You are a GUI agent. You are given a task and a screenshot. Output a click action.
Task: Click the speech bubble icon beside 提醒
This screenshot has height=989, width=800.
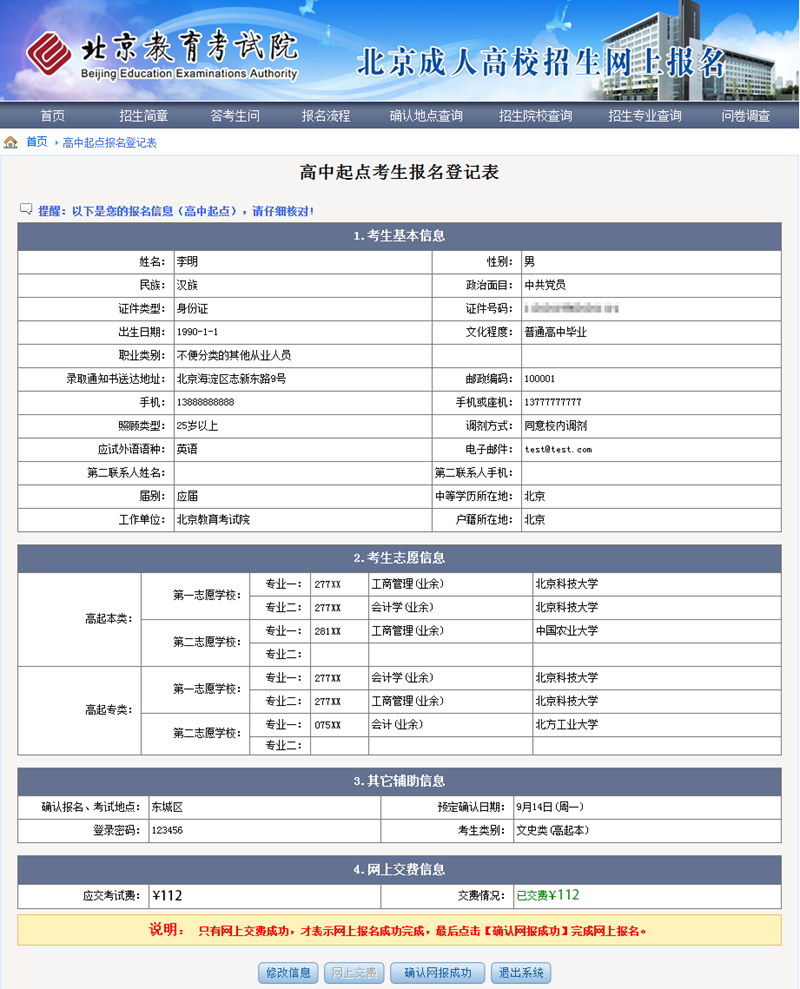26,210
